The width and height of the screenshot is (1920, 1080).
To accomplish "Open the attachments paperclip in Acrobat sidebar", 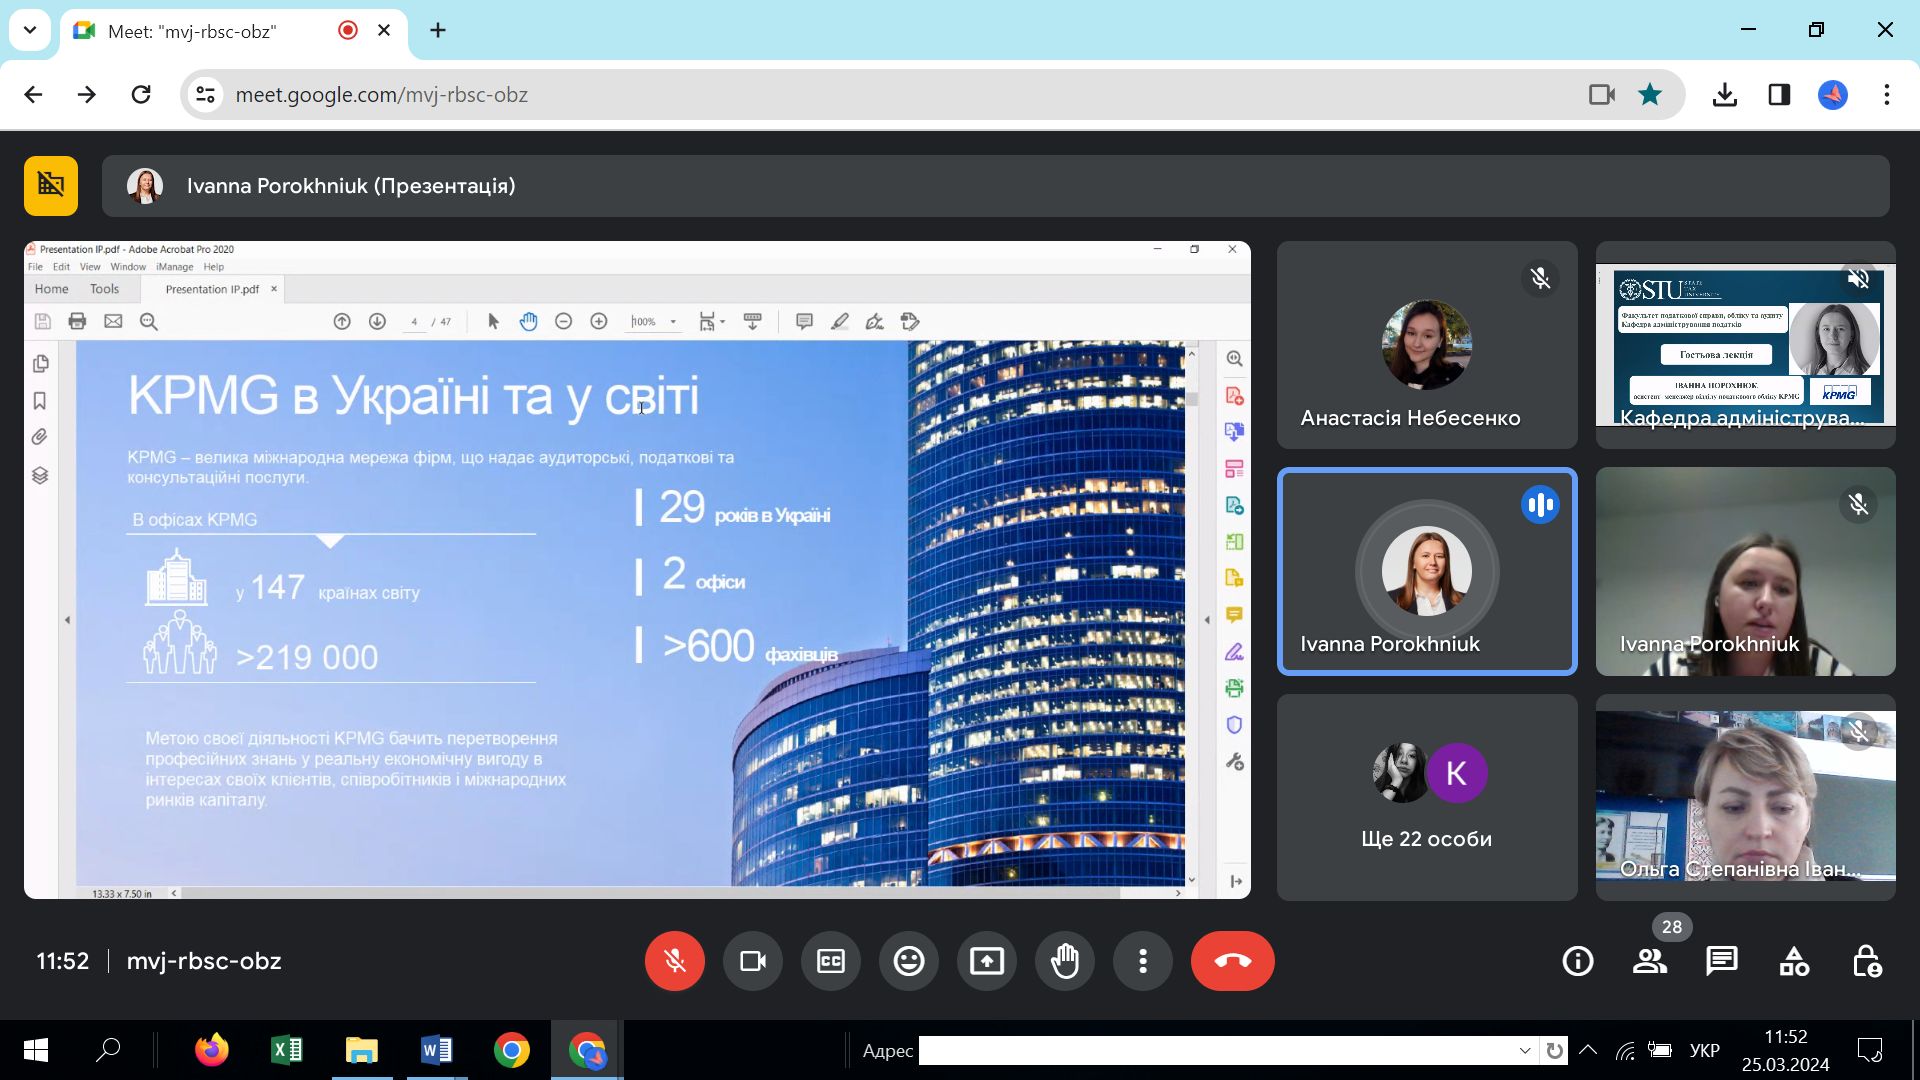I will point(40,437).
